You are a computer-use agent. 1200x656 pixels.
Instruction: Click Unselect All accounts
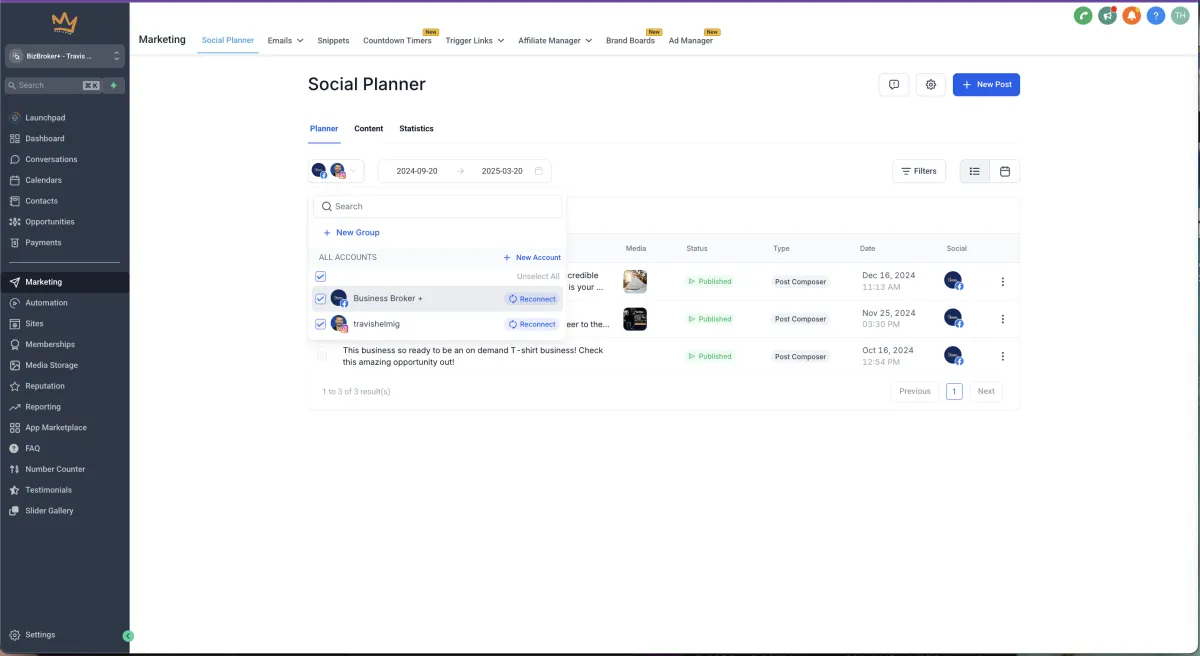coord(538,276)
